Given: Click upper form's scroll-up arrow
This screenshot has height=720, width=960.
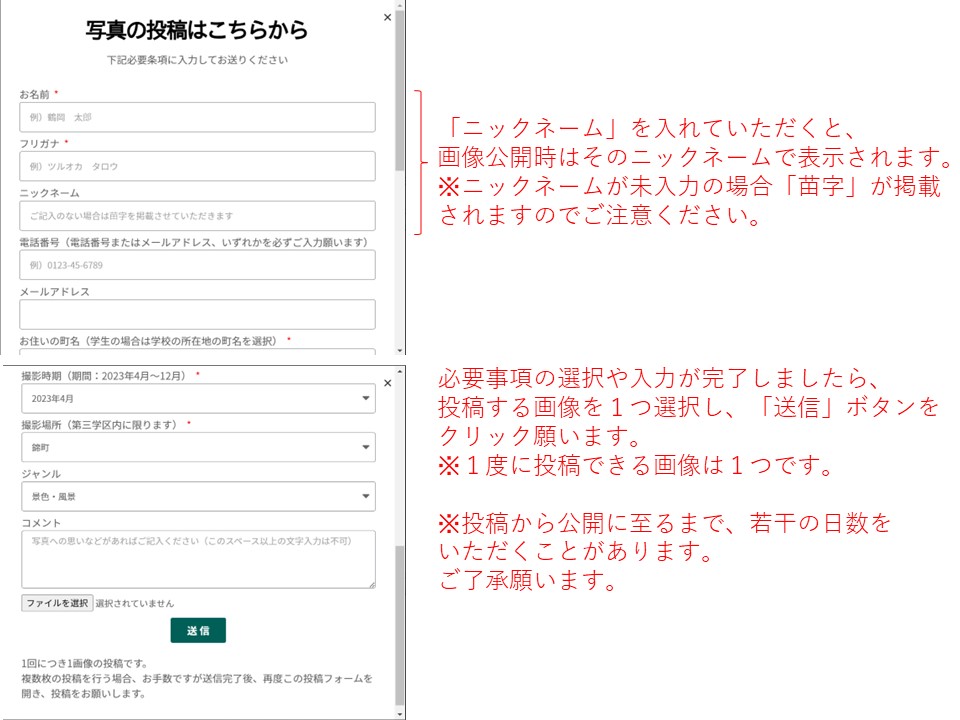Looking at the screenshot, I should (x=400, y=5).
